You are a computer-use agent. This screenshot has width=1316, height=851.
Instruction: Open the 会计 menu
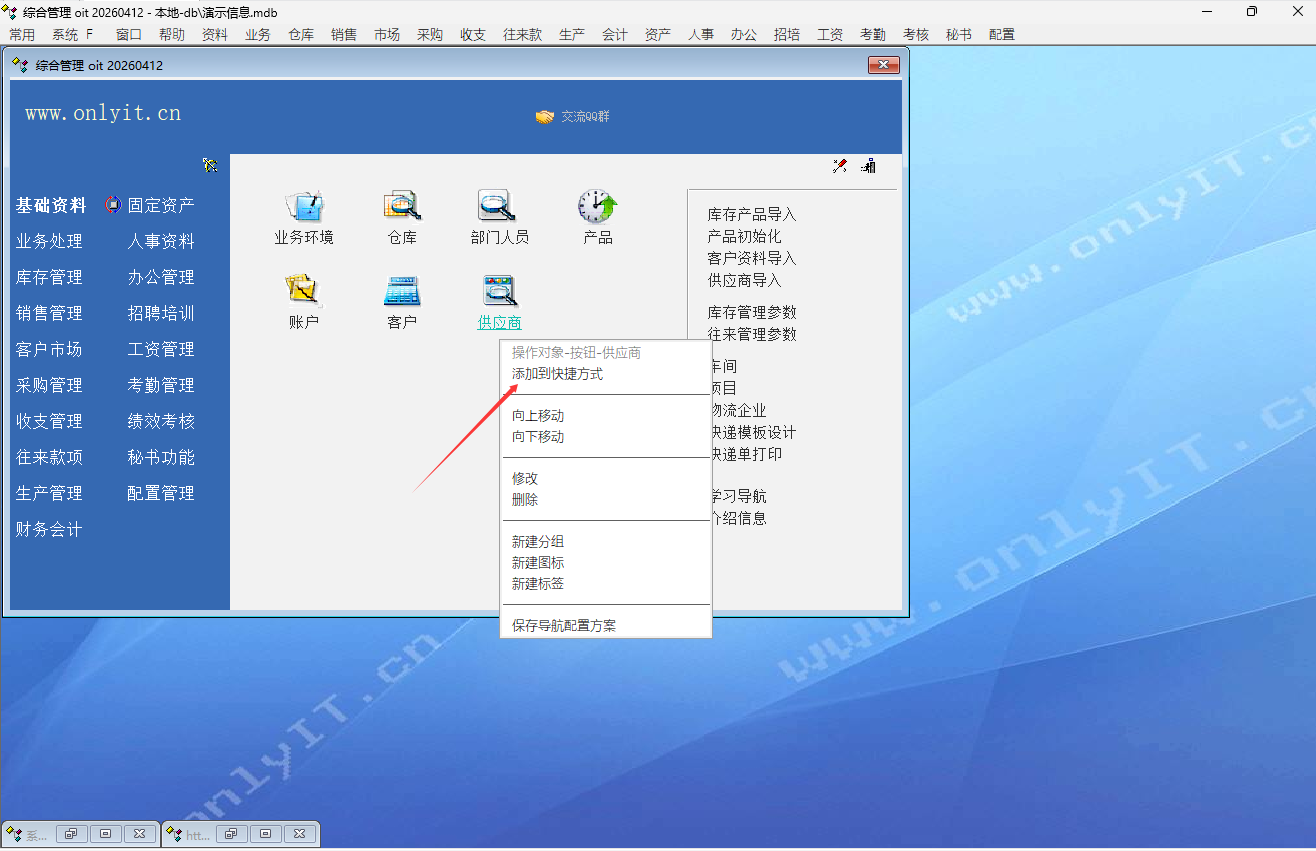point(615,34)
